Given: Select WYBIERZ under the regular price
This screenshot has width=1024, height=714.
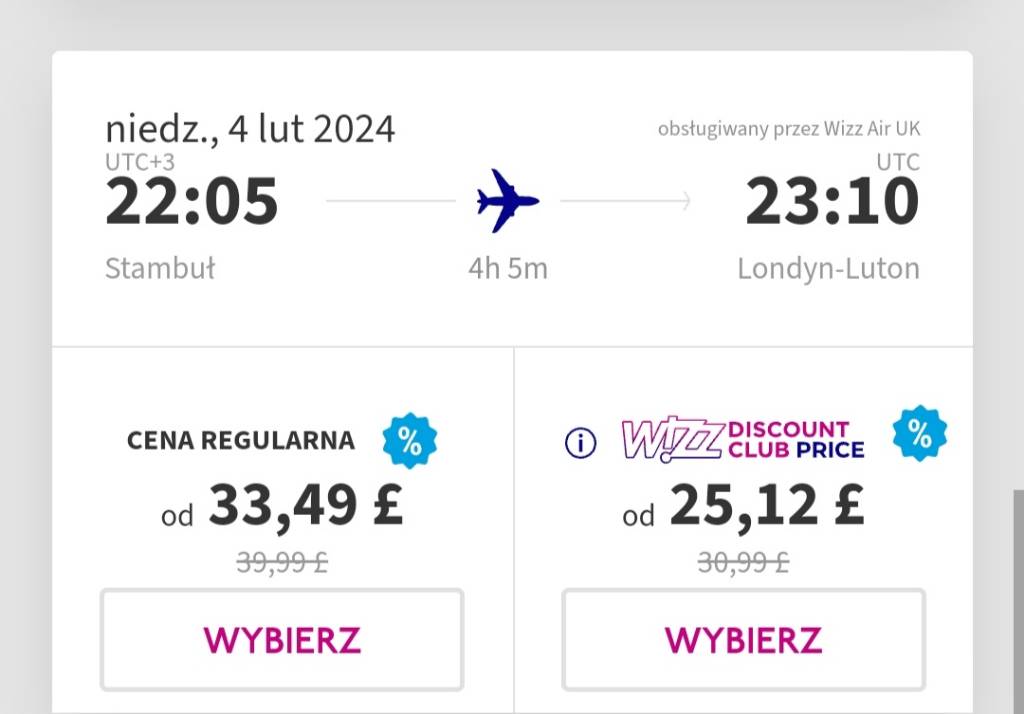Looking at the screenshot, I should [282, 640].
